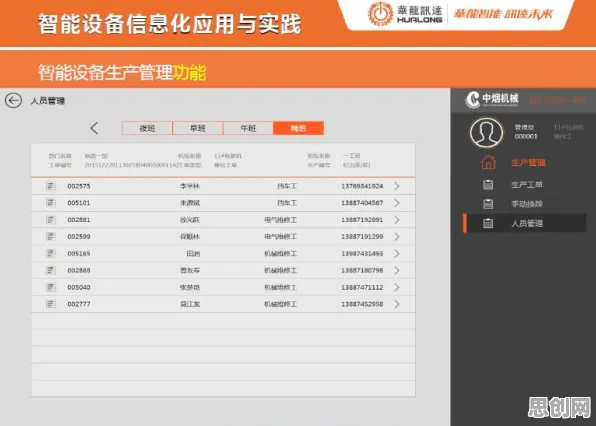Click phone number 13987431493
The height and width of the screenshot is (426, 596).
click(x=362, y=253)
